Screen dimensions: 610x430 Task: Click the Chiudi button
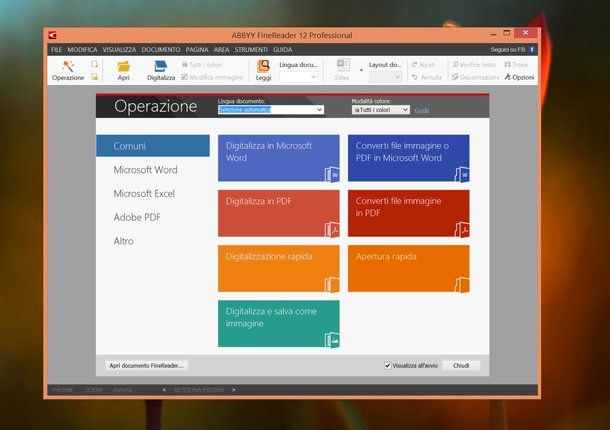tap(461, 365)
